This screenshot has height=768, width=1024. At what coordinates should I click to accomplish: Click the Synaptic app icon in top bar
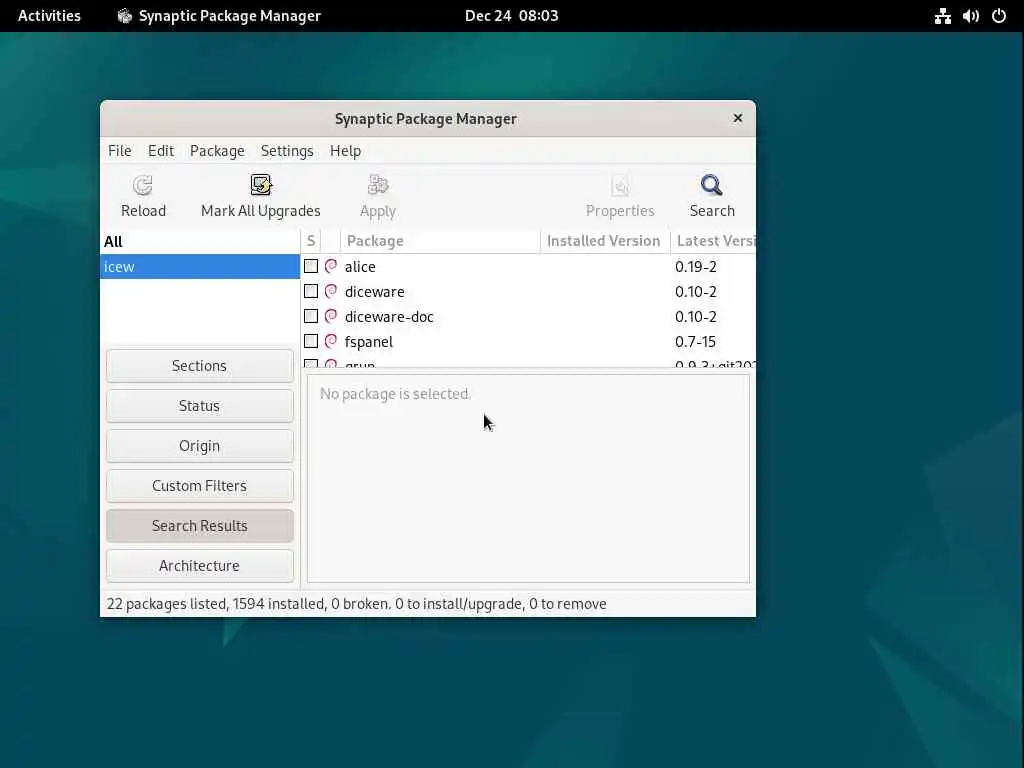coord(124,16)
